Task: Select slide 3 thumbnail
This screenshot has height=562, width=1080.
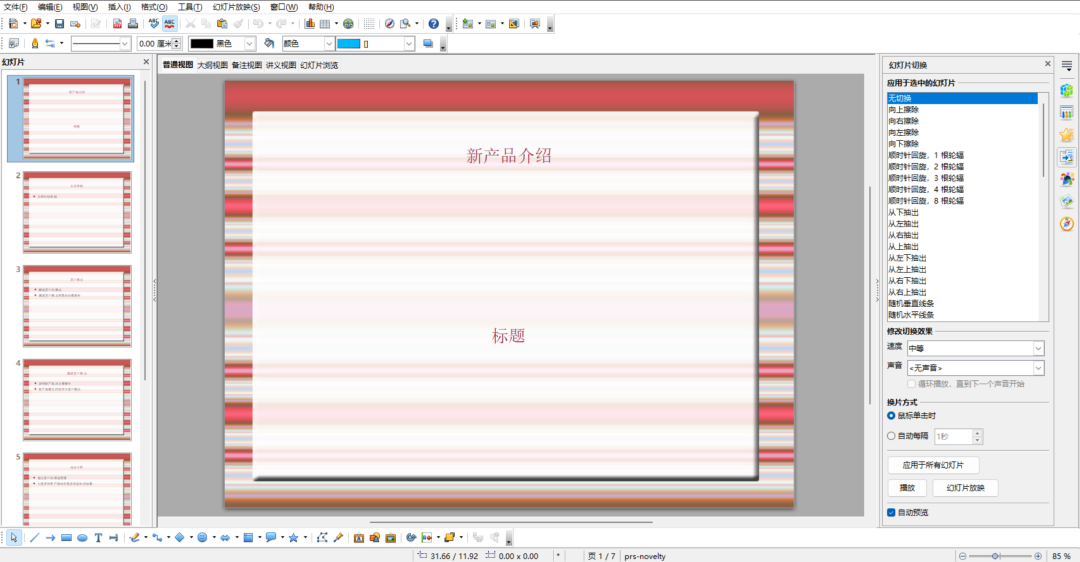Action: click(x=77, y=305)
